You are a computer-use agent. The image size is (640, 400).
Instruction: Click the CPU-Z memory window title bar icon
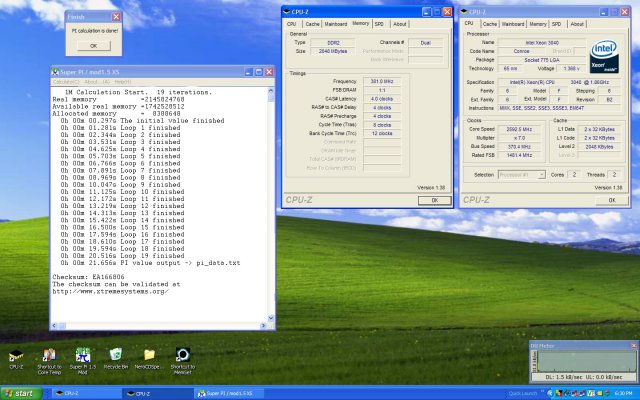click(x=287, y=12)
